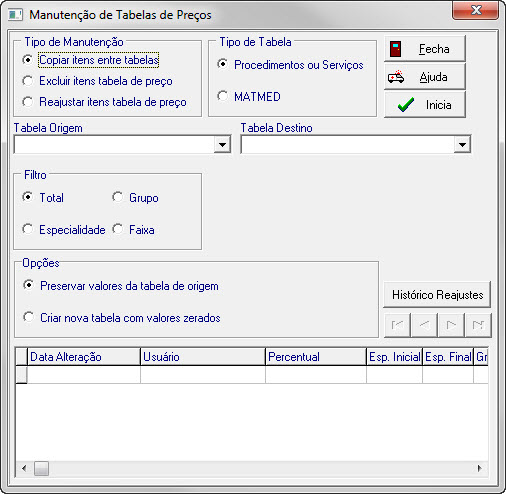Click the grid horizontal scrollbar right arrow

pyautogui.click(x=480, y=468)
